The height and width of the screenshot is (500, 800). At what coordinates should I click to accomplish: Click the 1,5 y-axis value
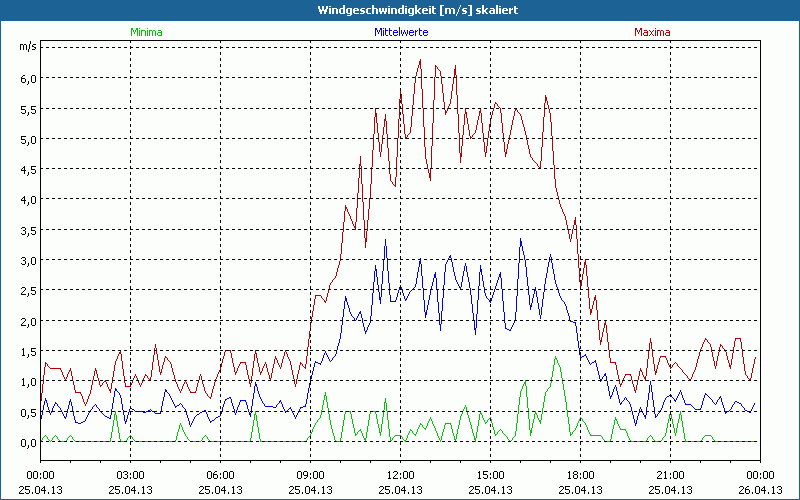pos(28,352)
